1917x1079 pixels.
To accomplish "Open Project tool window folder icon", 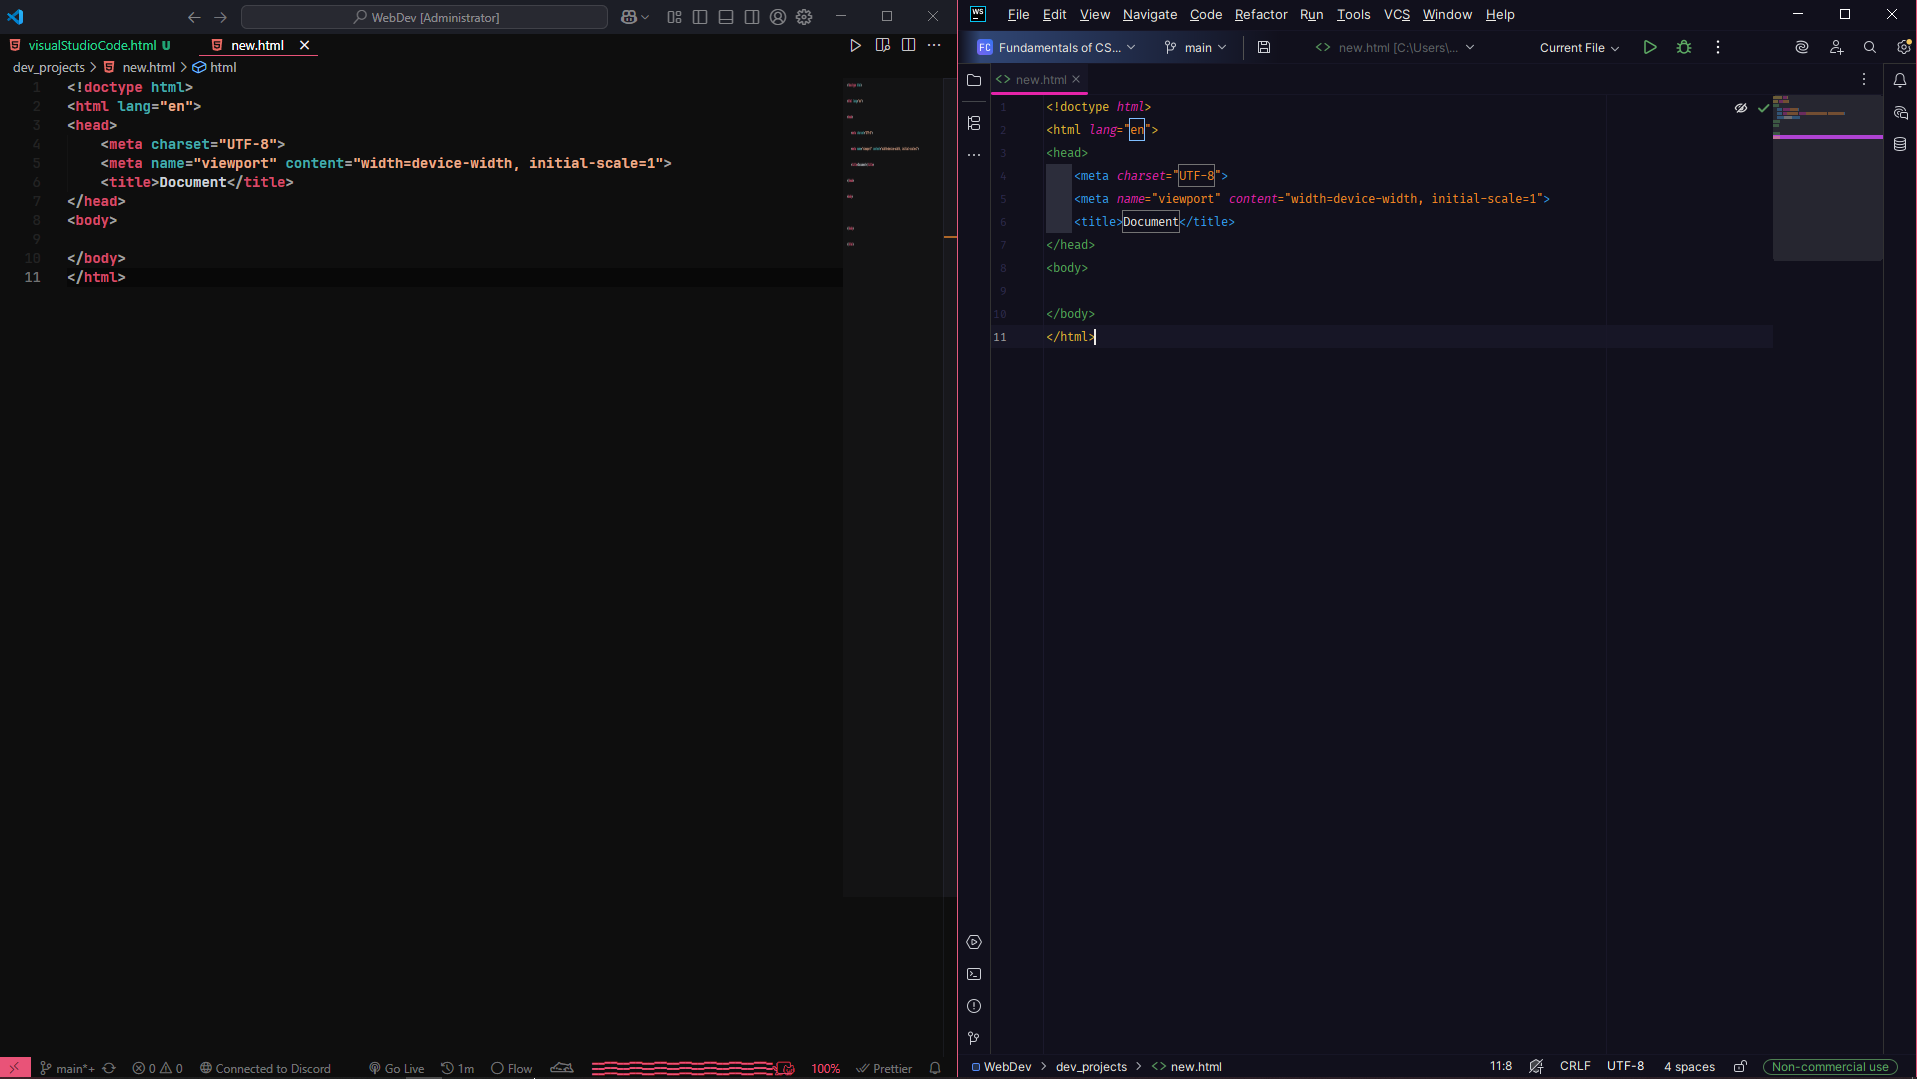I will [974, 80].
